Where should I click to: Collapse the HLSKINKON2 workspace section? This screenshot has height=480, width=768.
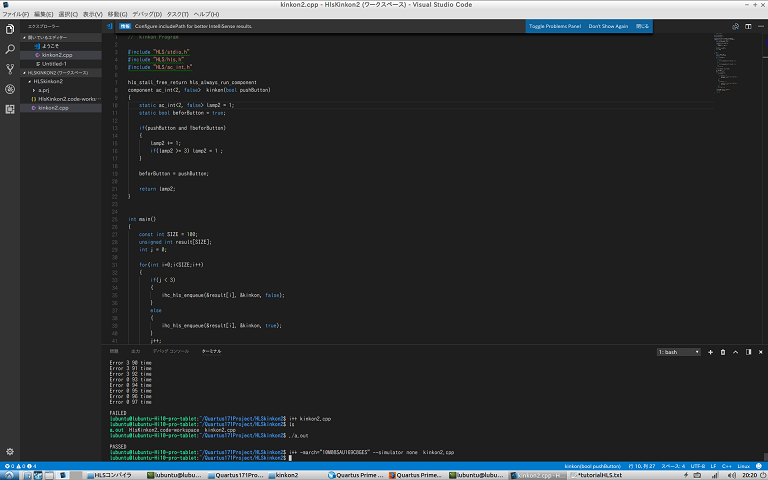61,72
